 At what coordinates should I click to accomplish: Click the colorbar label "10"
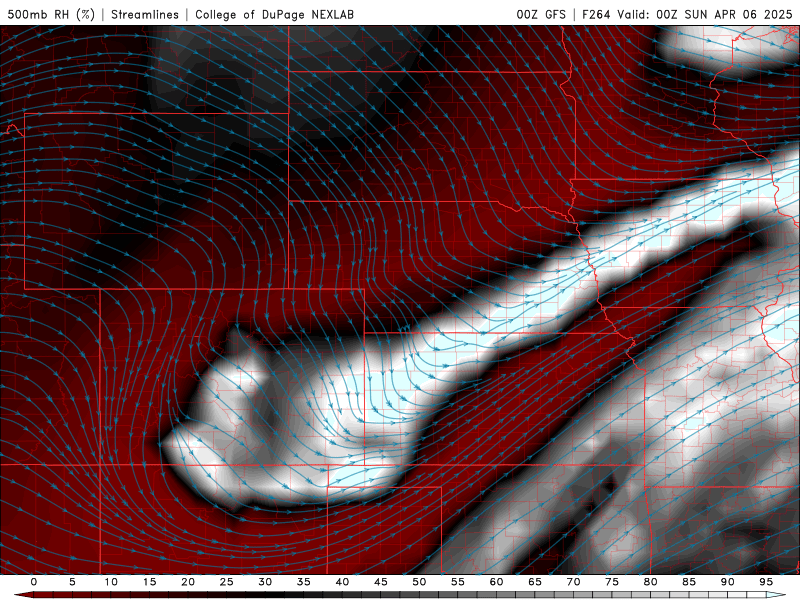point(111,582)
